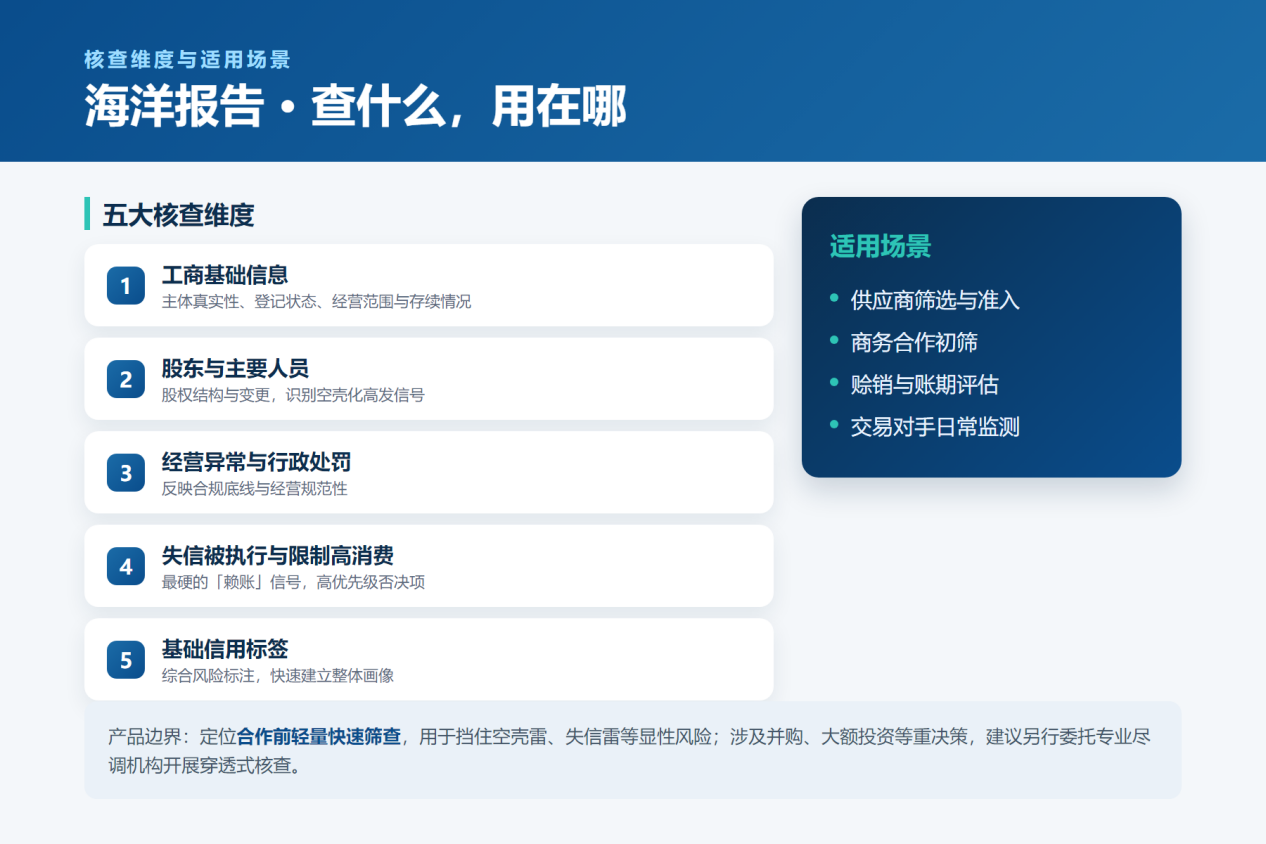Screen dimensions: 1266x844
Task: Click the list item "交易对手日常监测"
Action: (935, 427)
